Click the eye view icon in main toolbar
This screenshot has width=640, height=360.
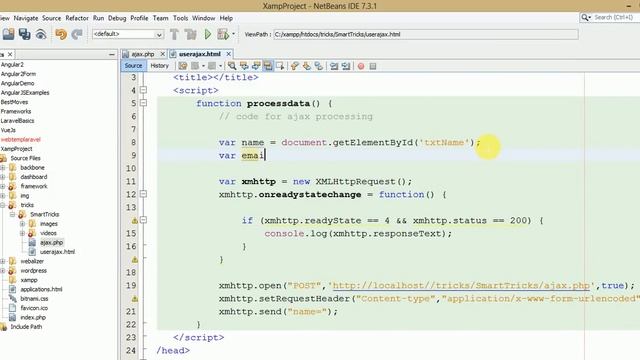(41, 35)
